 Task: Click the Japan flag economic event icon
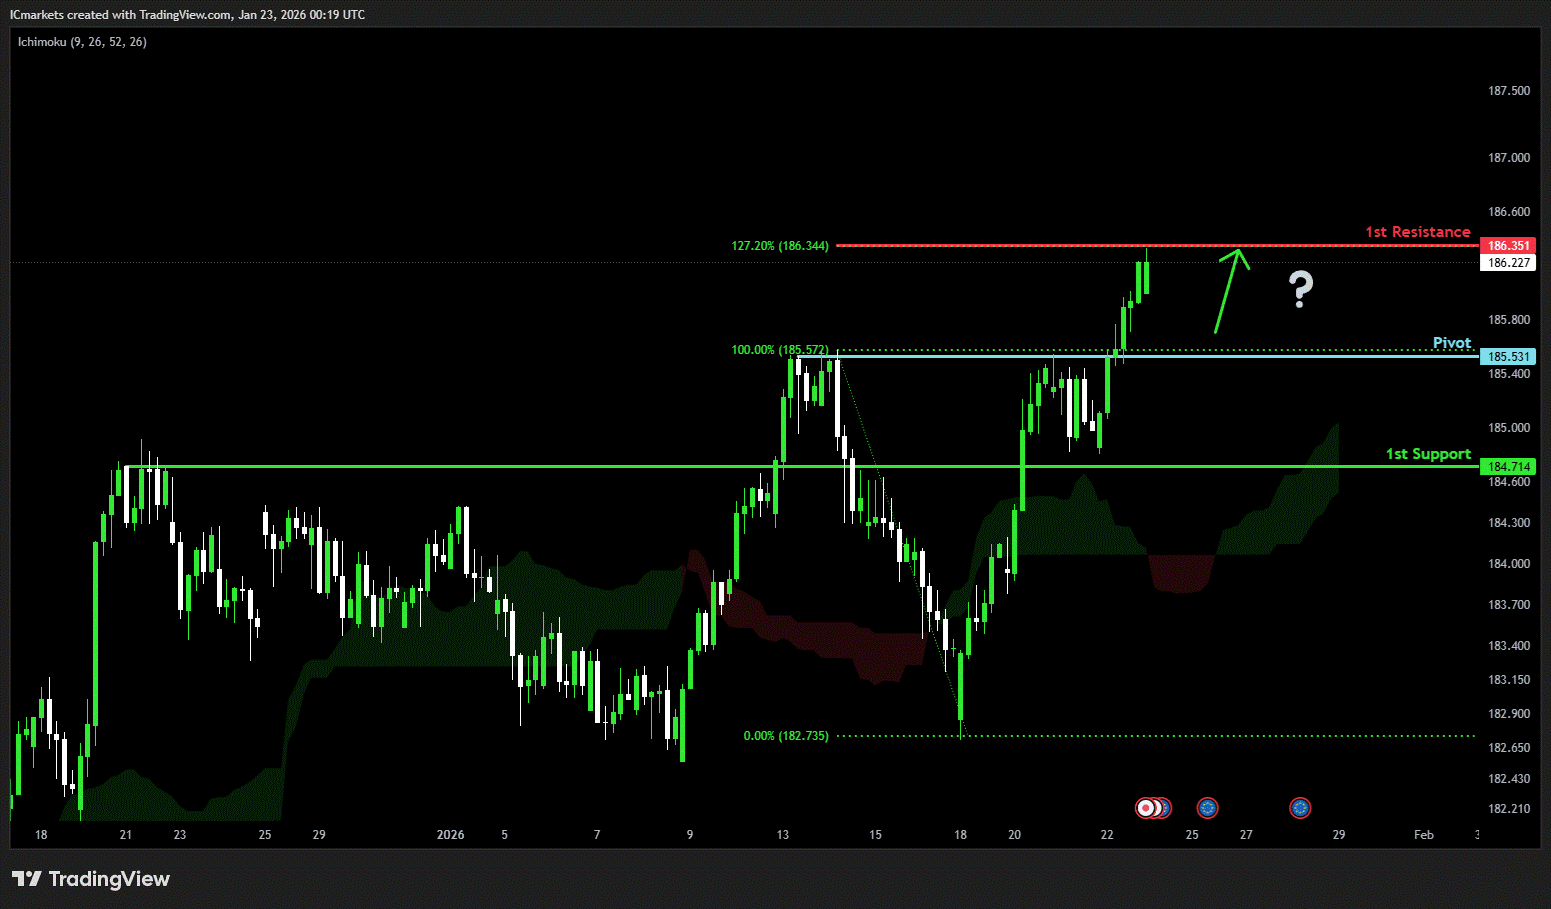click(x=1145, y=808)
